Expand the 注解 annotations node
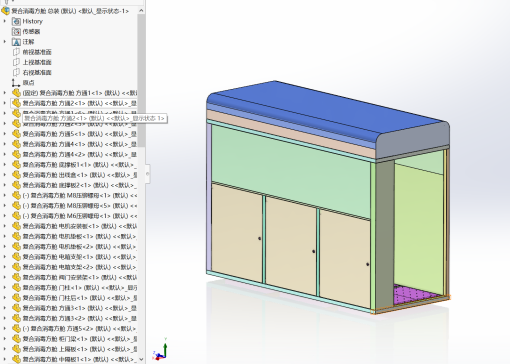Screen dimensions: 510x364 [5, 42]
